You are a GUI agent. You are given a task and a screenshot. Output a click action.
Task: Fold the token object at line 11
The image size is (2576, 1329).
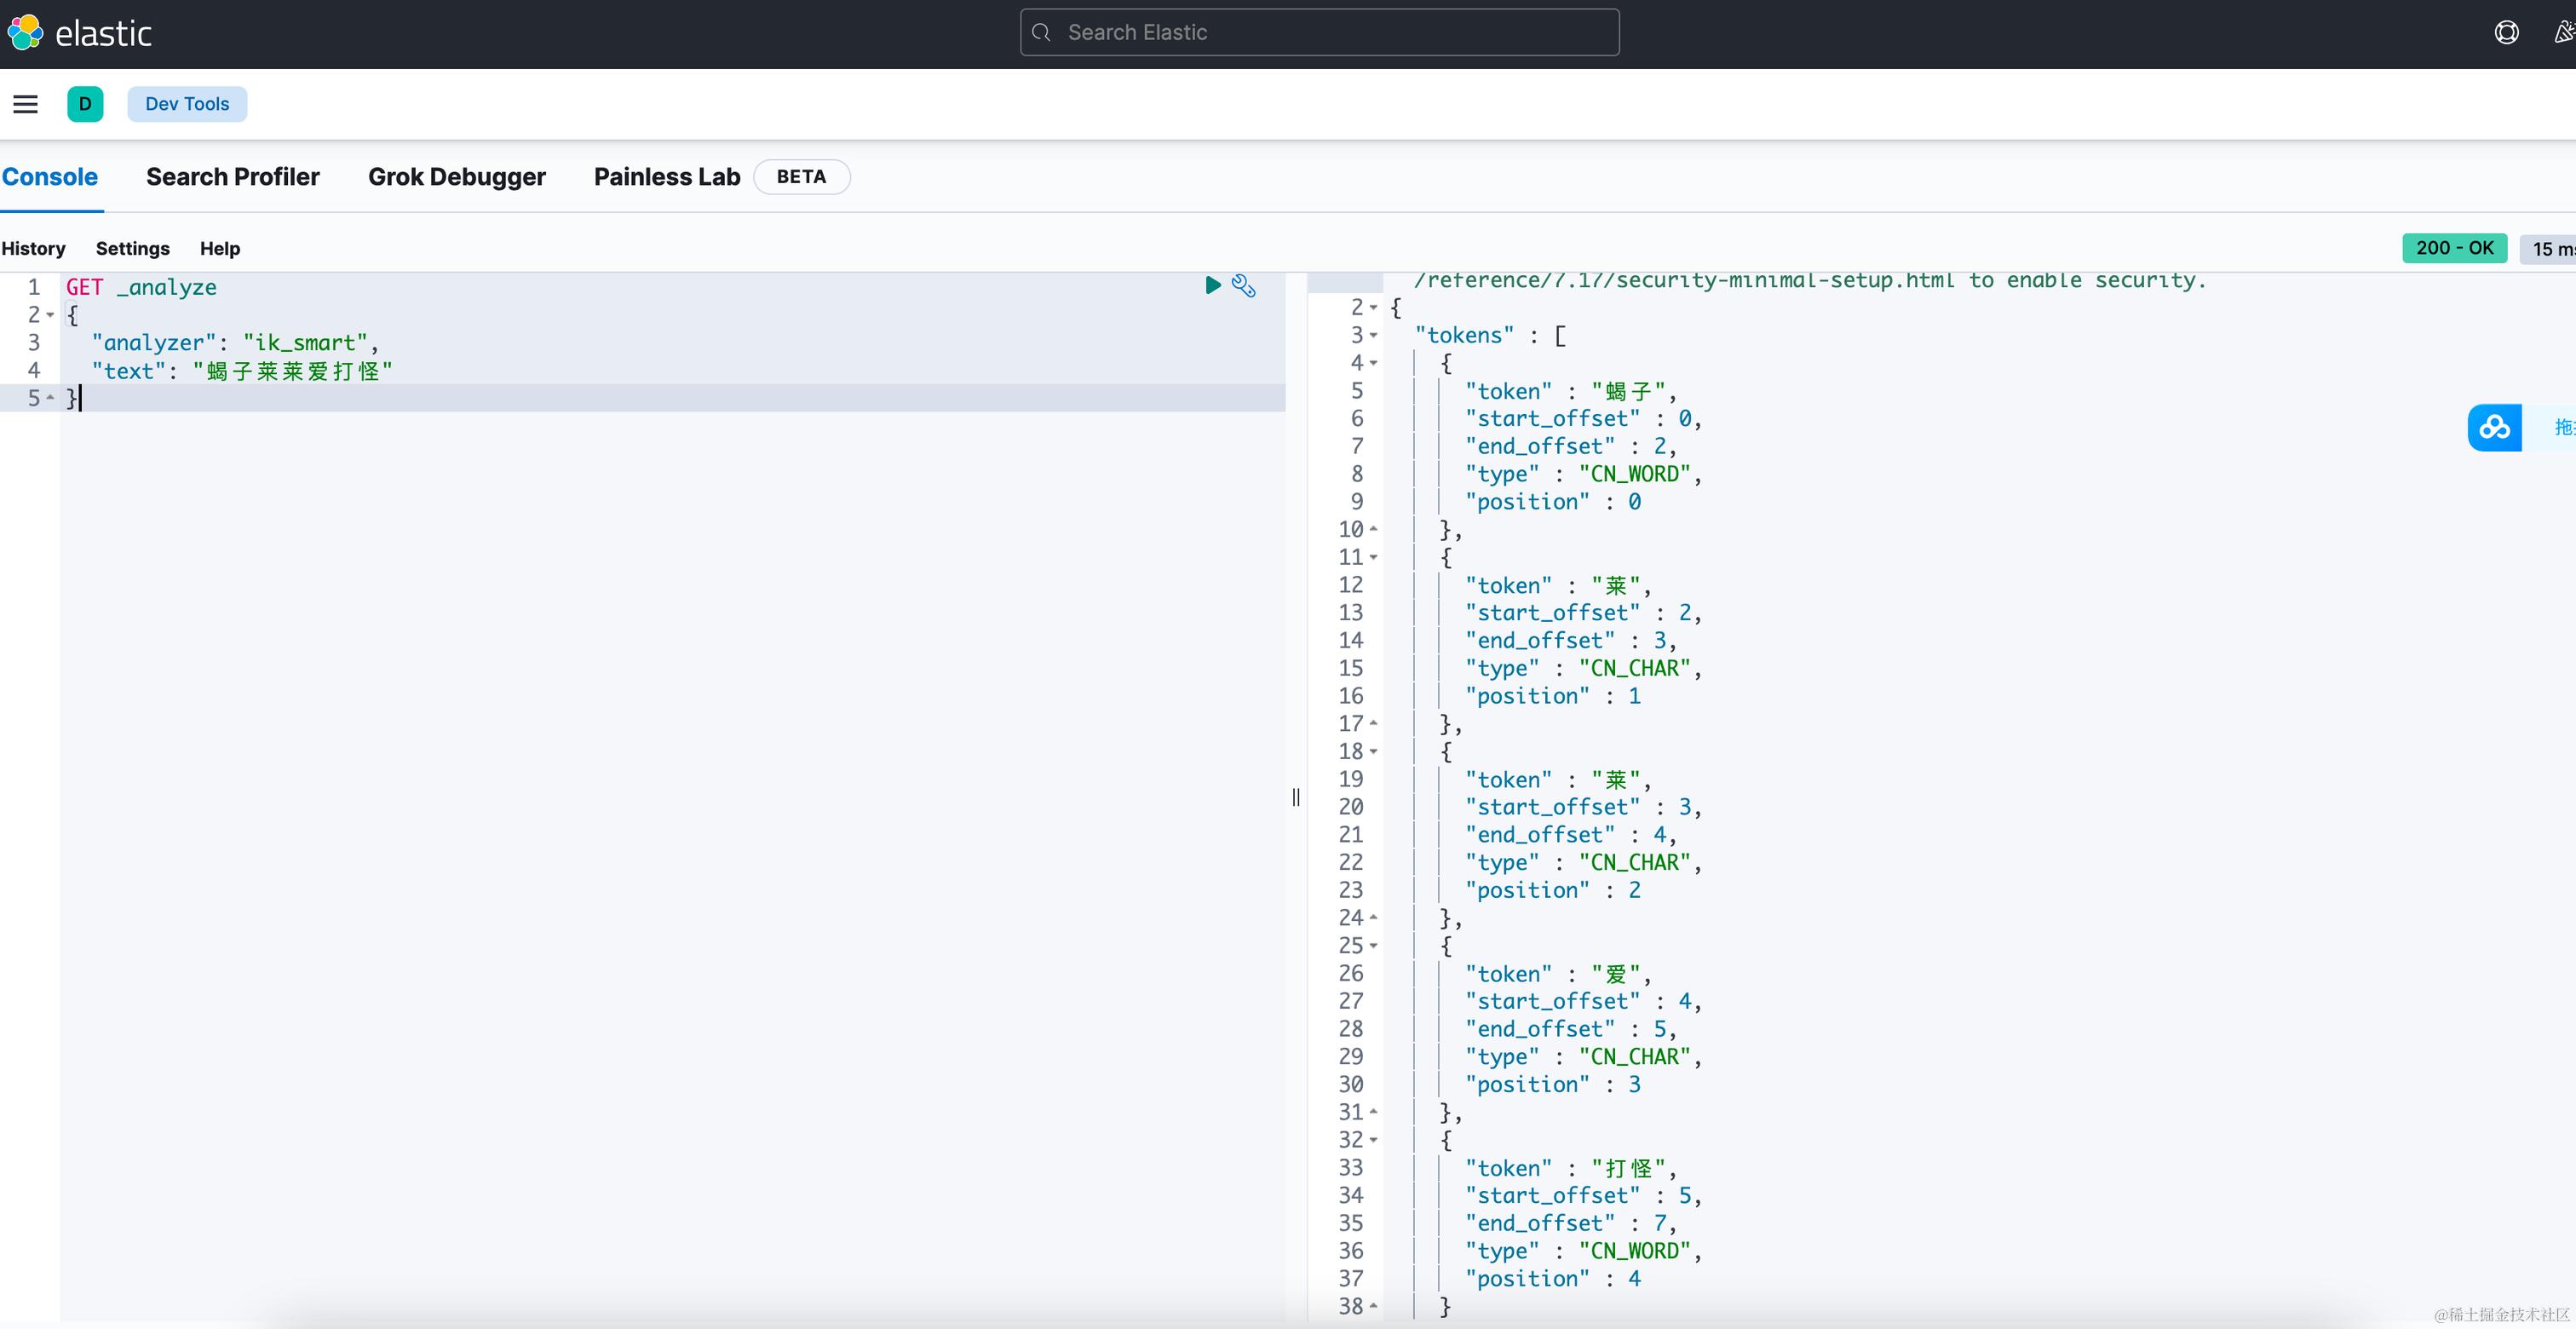(1373, 557)
